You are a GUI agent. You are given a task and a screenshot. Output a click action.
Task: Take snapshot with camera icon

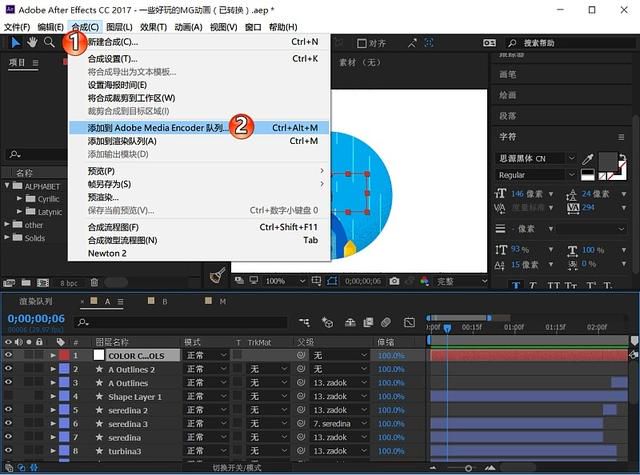[394, 281]
